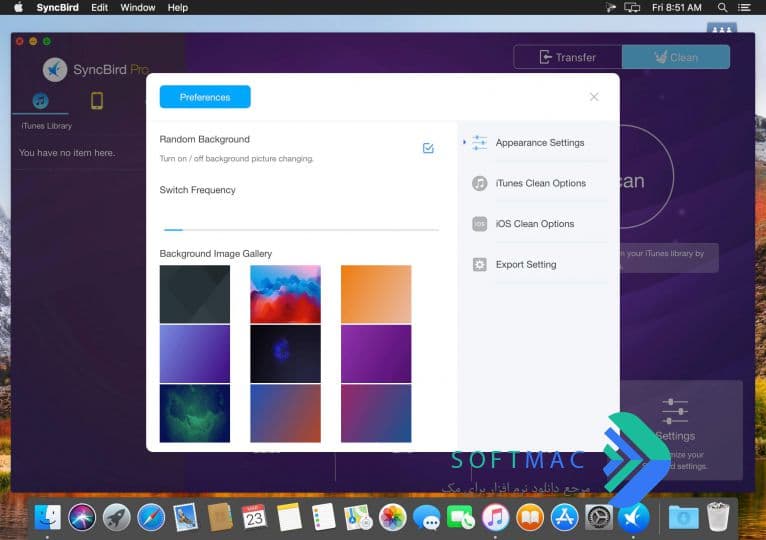The width and height of the screenshot is (766, 540).
Task: Open the Trash in dock
Action: pos(718,517)
